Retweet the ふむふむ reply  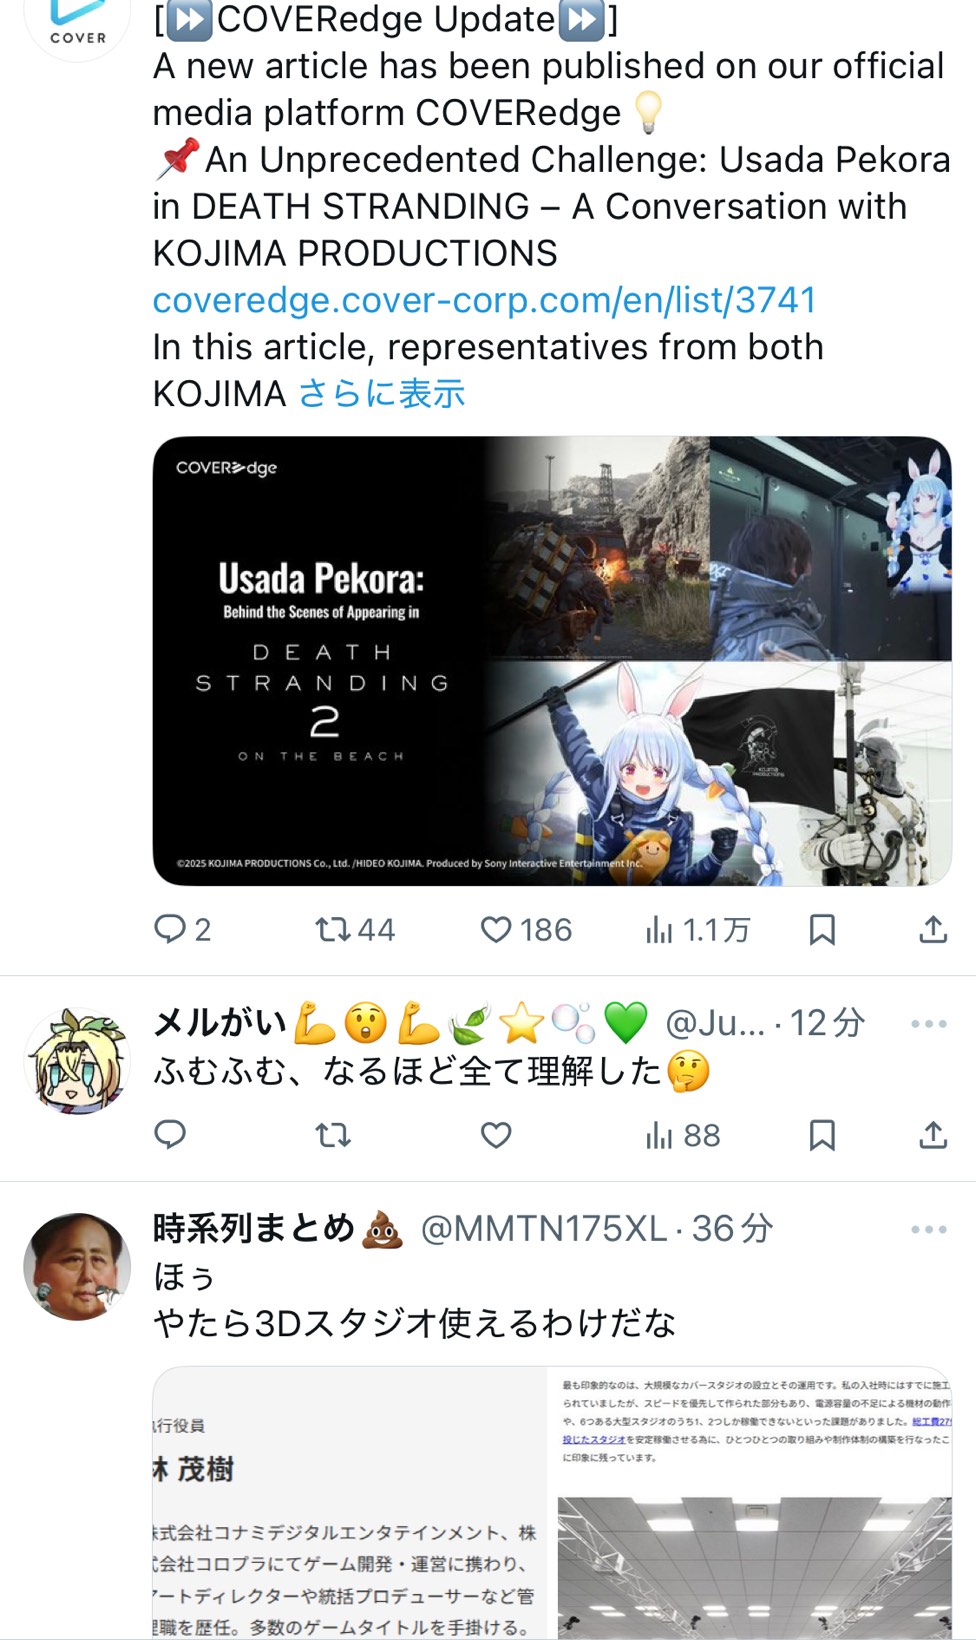click(x=333, y=1135)
